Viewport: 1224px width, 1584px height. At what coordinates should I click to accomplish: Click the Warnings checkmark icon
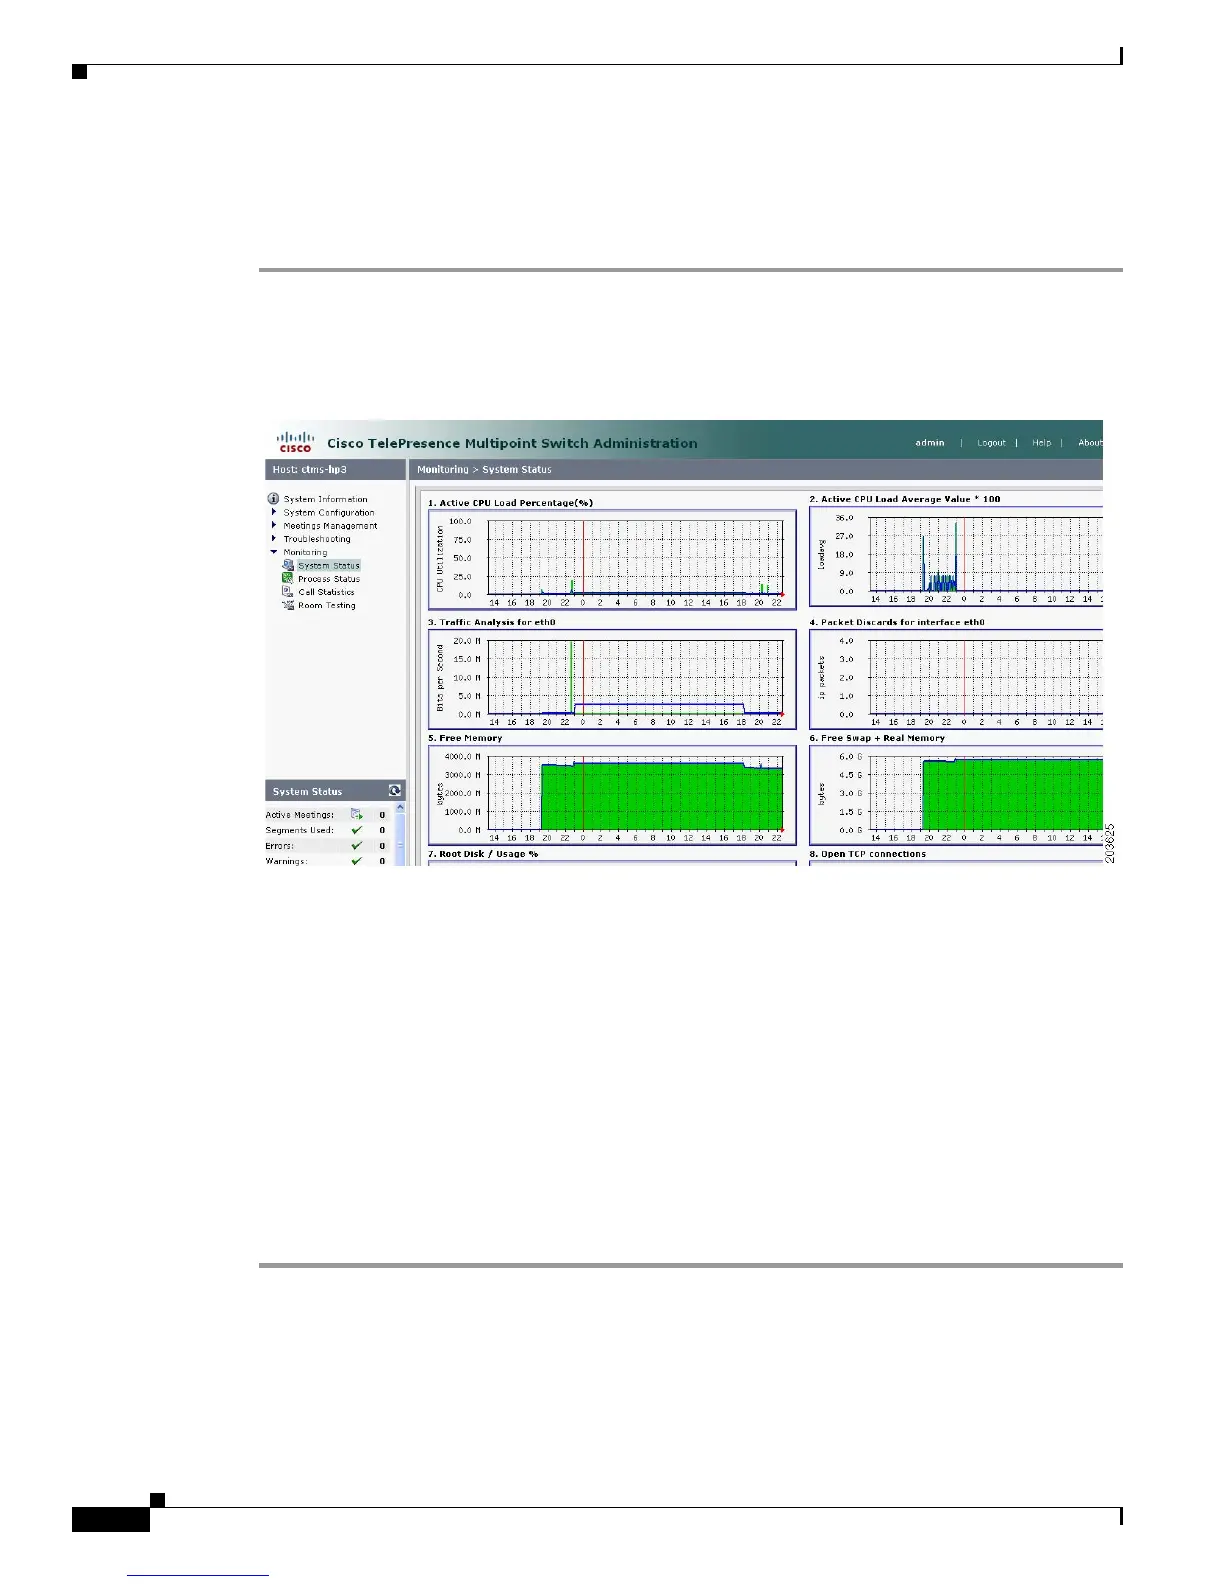pyautogui.click(x=357, y=860)
